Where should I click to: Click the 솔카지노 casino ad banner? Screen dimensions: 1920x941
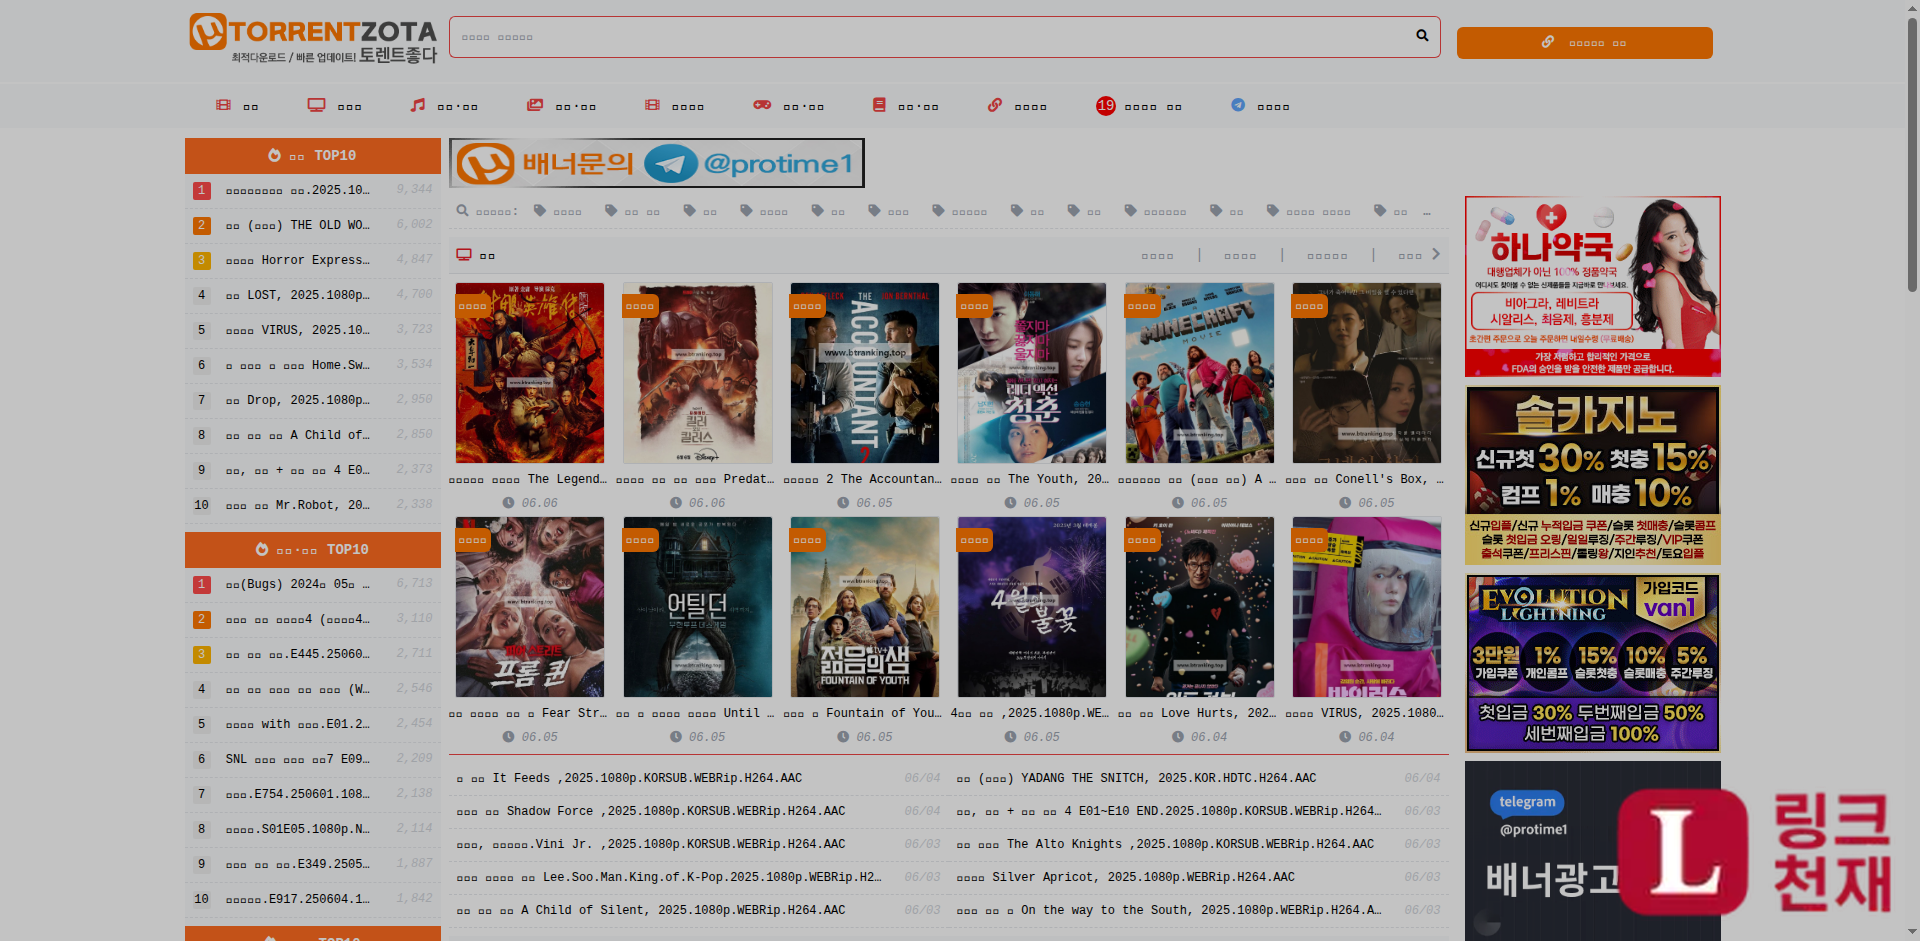click(x=1592, y=476)
